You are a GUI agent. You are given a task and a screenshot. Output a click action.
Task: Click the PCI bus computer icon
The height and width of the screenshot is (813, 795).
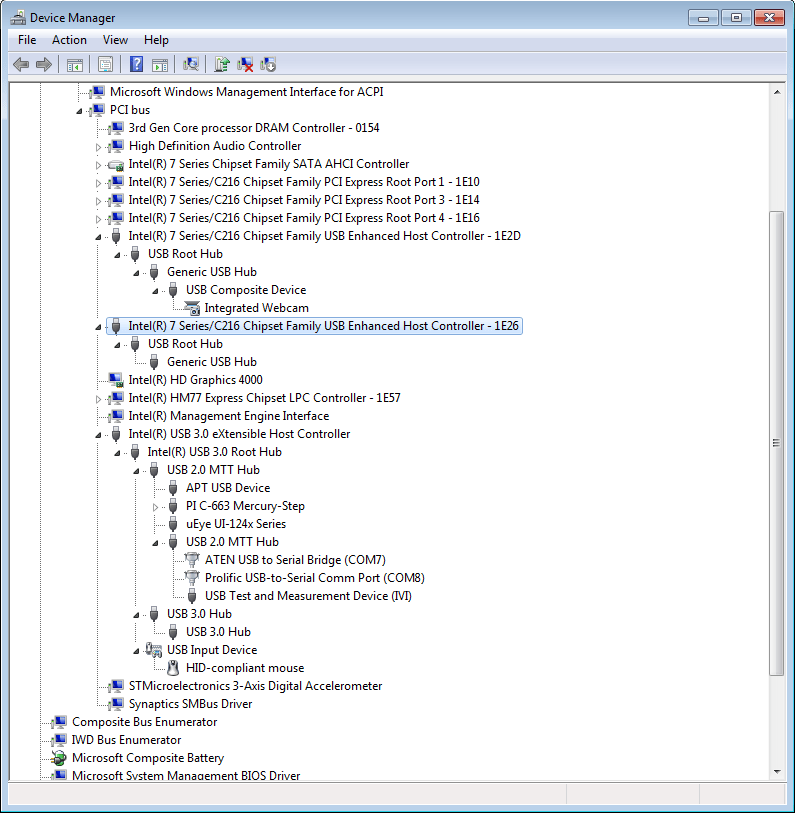click(96, 110)
